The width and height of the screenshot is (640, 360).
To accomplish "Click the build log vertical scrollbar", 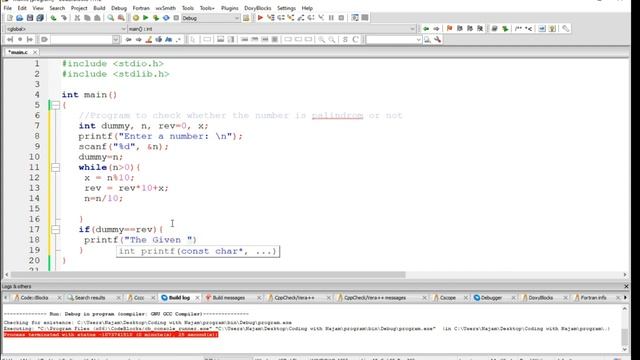I will pos(624,336).
